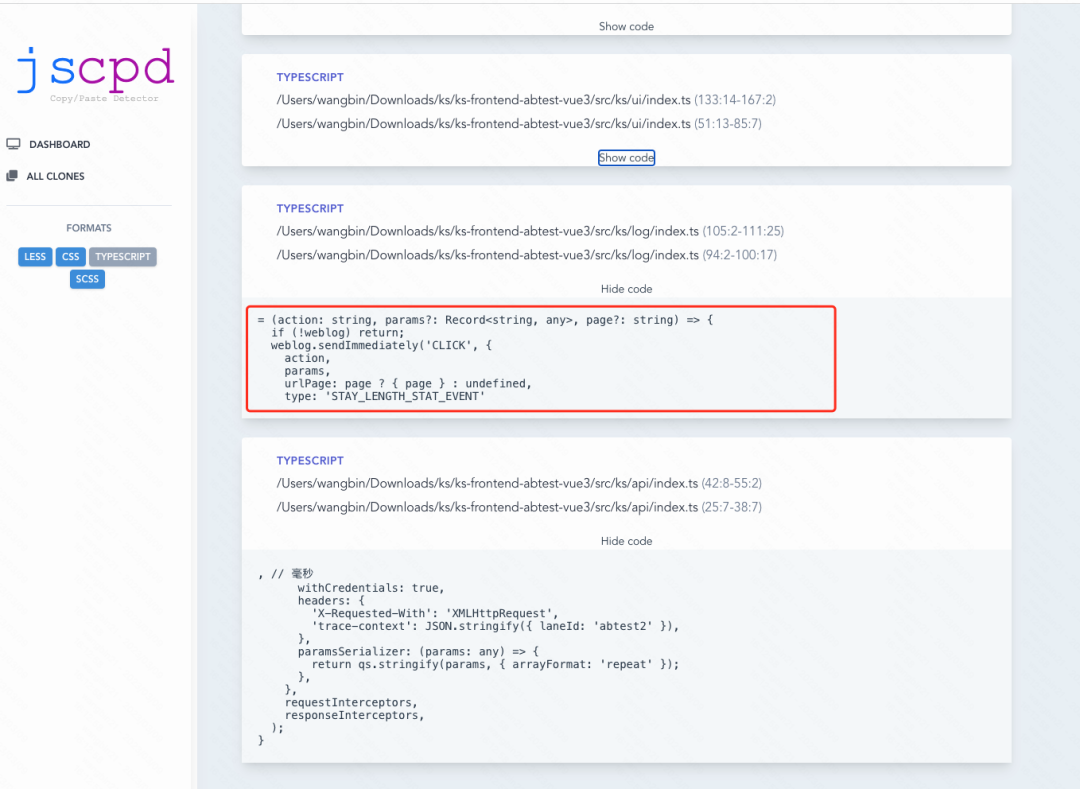The height and width of the screenshot is (789, 1080).
Task: Click code line type: 'STAY_LENGTH_STAT_EVENT'
Action: (384, 396)
